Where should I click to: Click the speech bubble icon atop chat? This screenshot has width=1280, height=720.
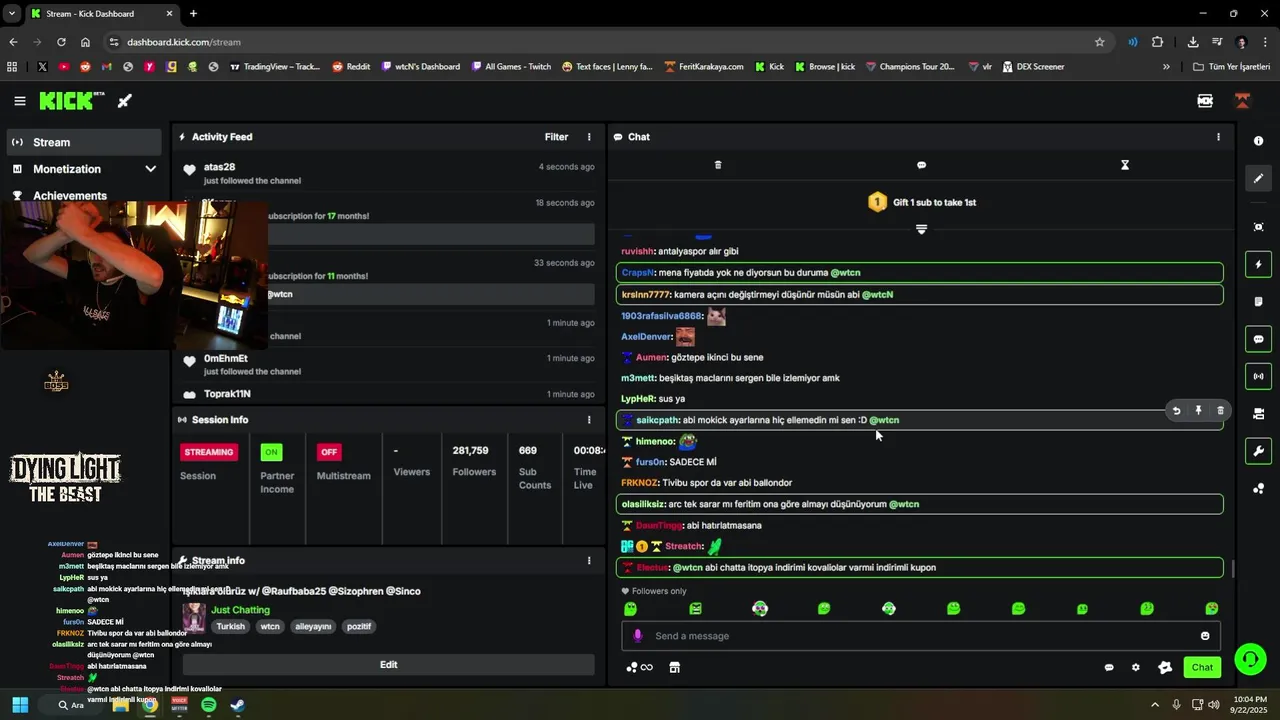pyautogui.click(x=921, y=165)
